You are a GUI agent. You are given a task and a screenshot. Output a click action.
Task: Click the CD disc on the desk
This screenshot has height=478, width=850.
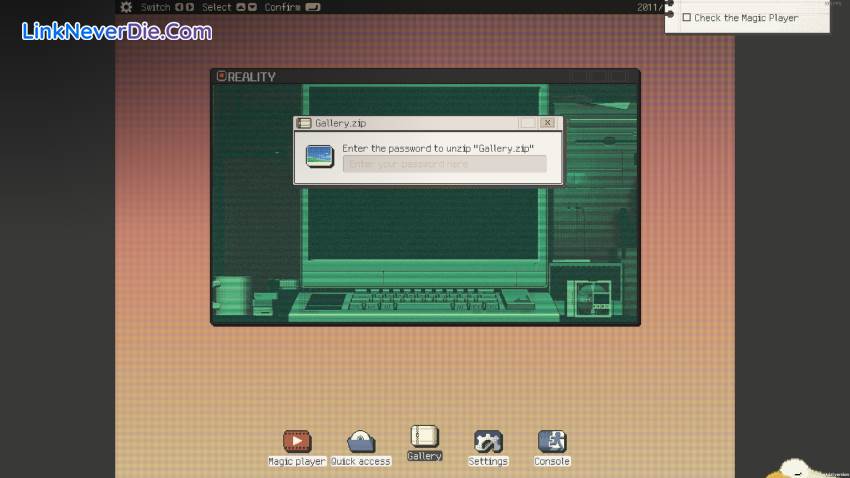(588, 297)
